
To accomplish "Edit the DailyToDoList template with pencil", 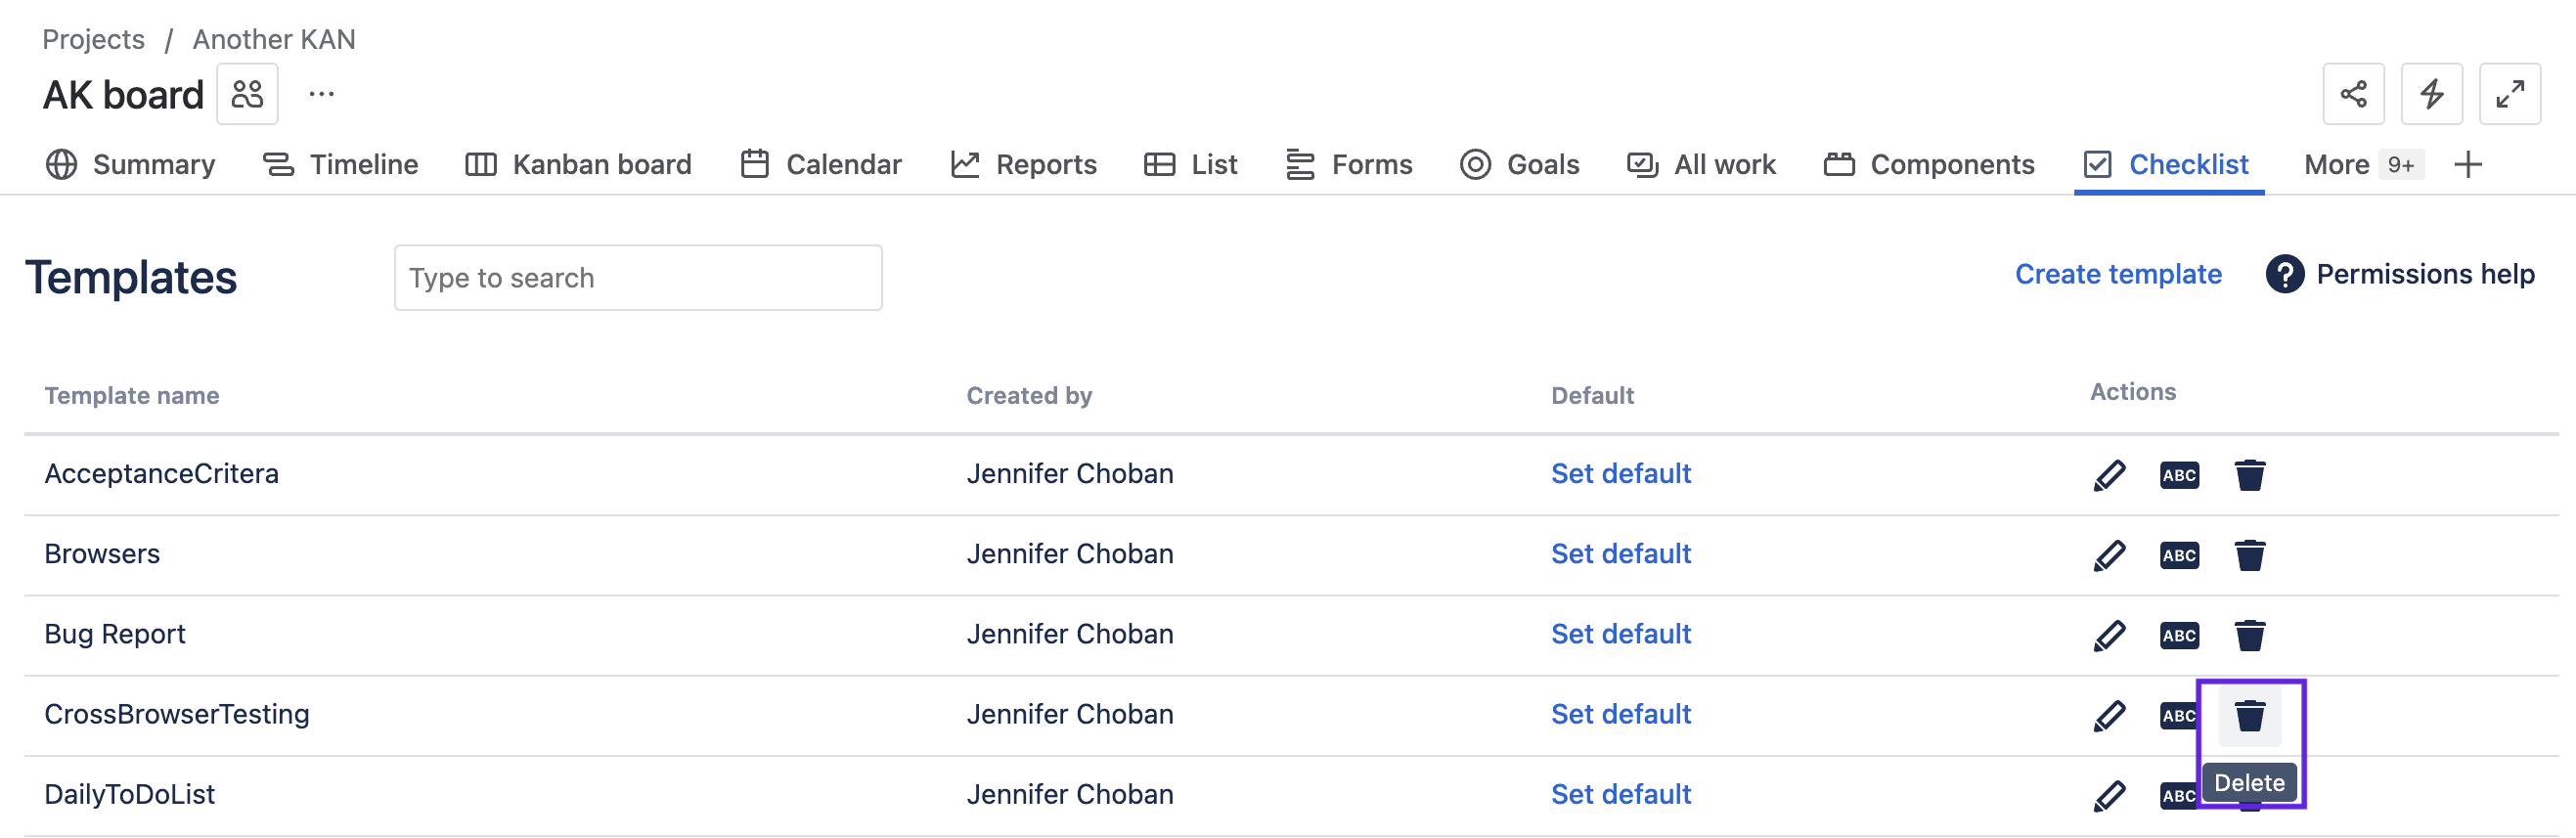I will click(x=2109, y=795).
